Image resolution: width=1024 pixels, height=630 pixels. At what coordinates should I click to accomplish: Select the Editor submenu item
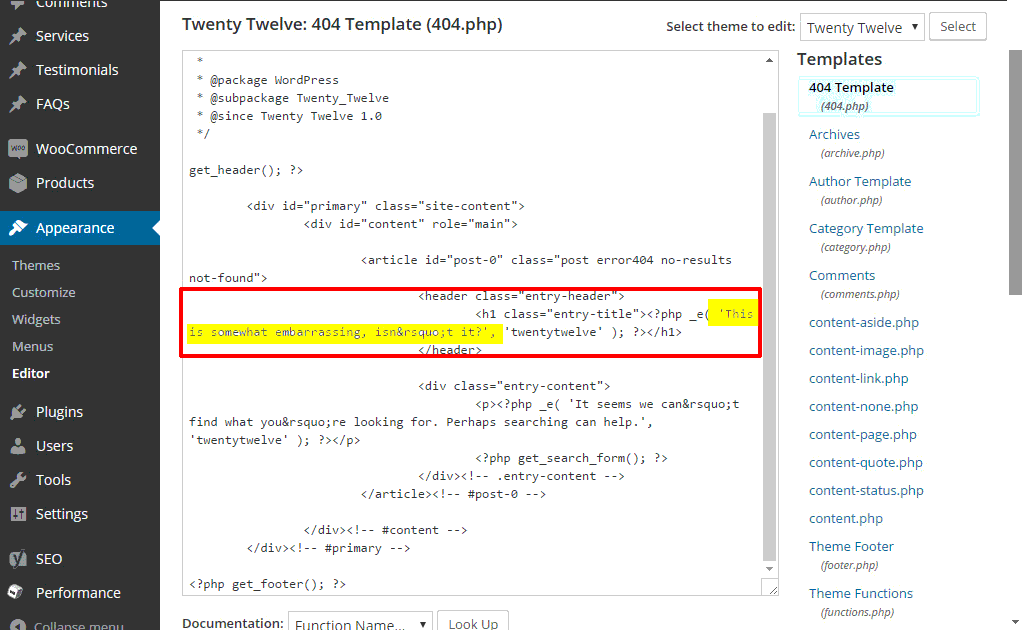tap(31, 373)
